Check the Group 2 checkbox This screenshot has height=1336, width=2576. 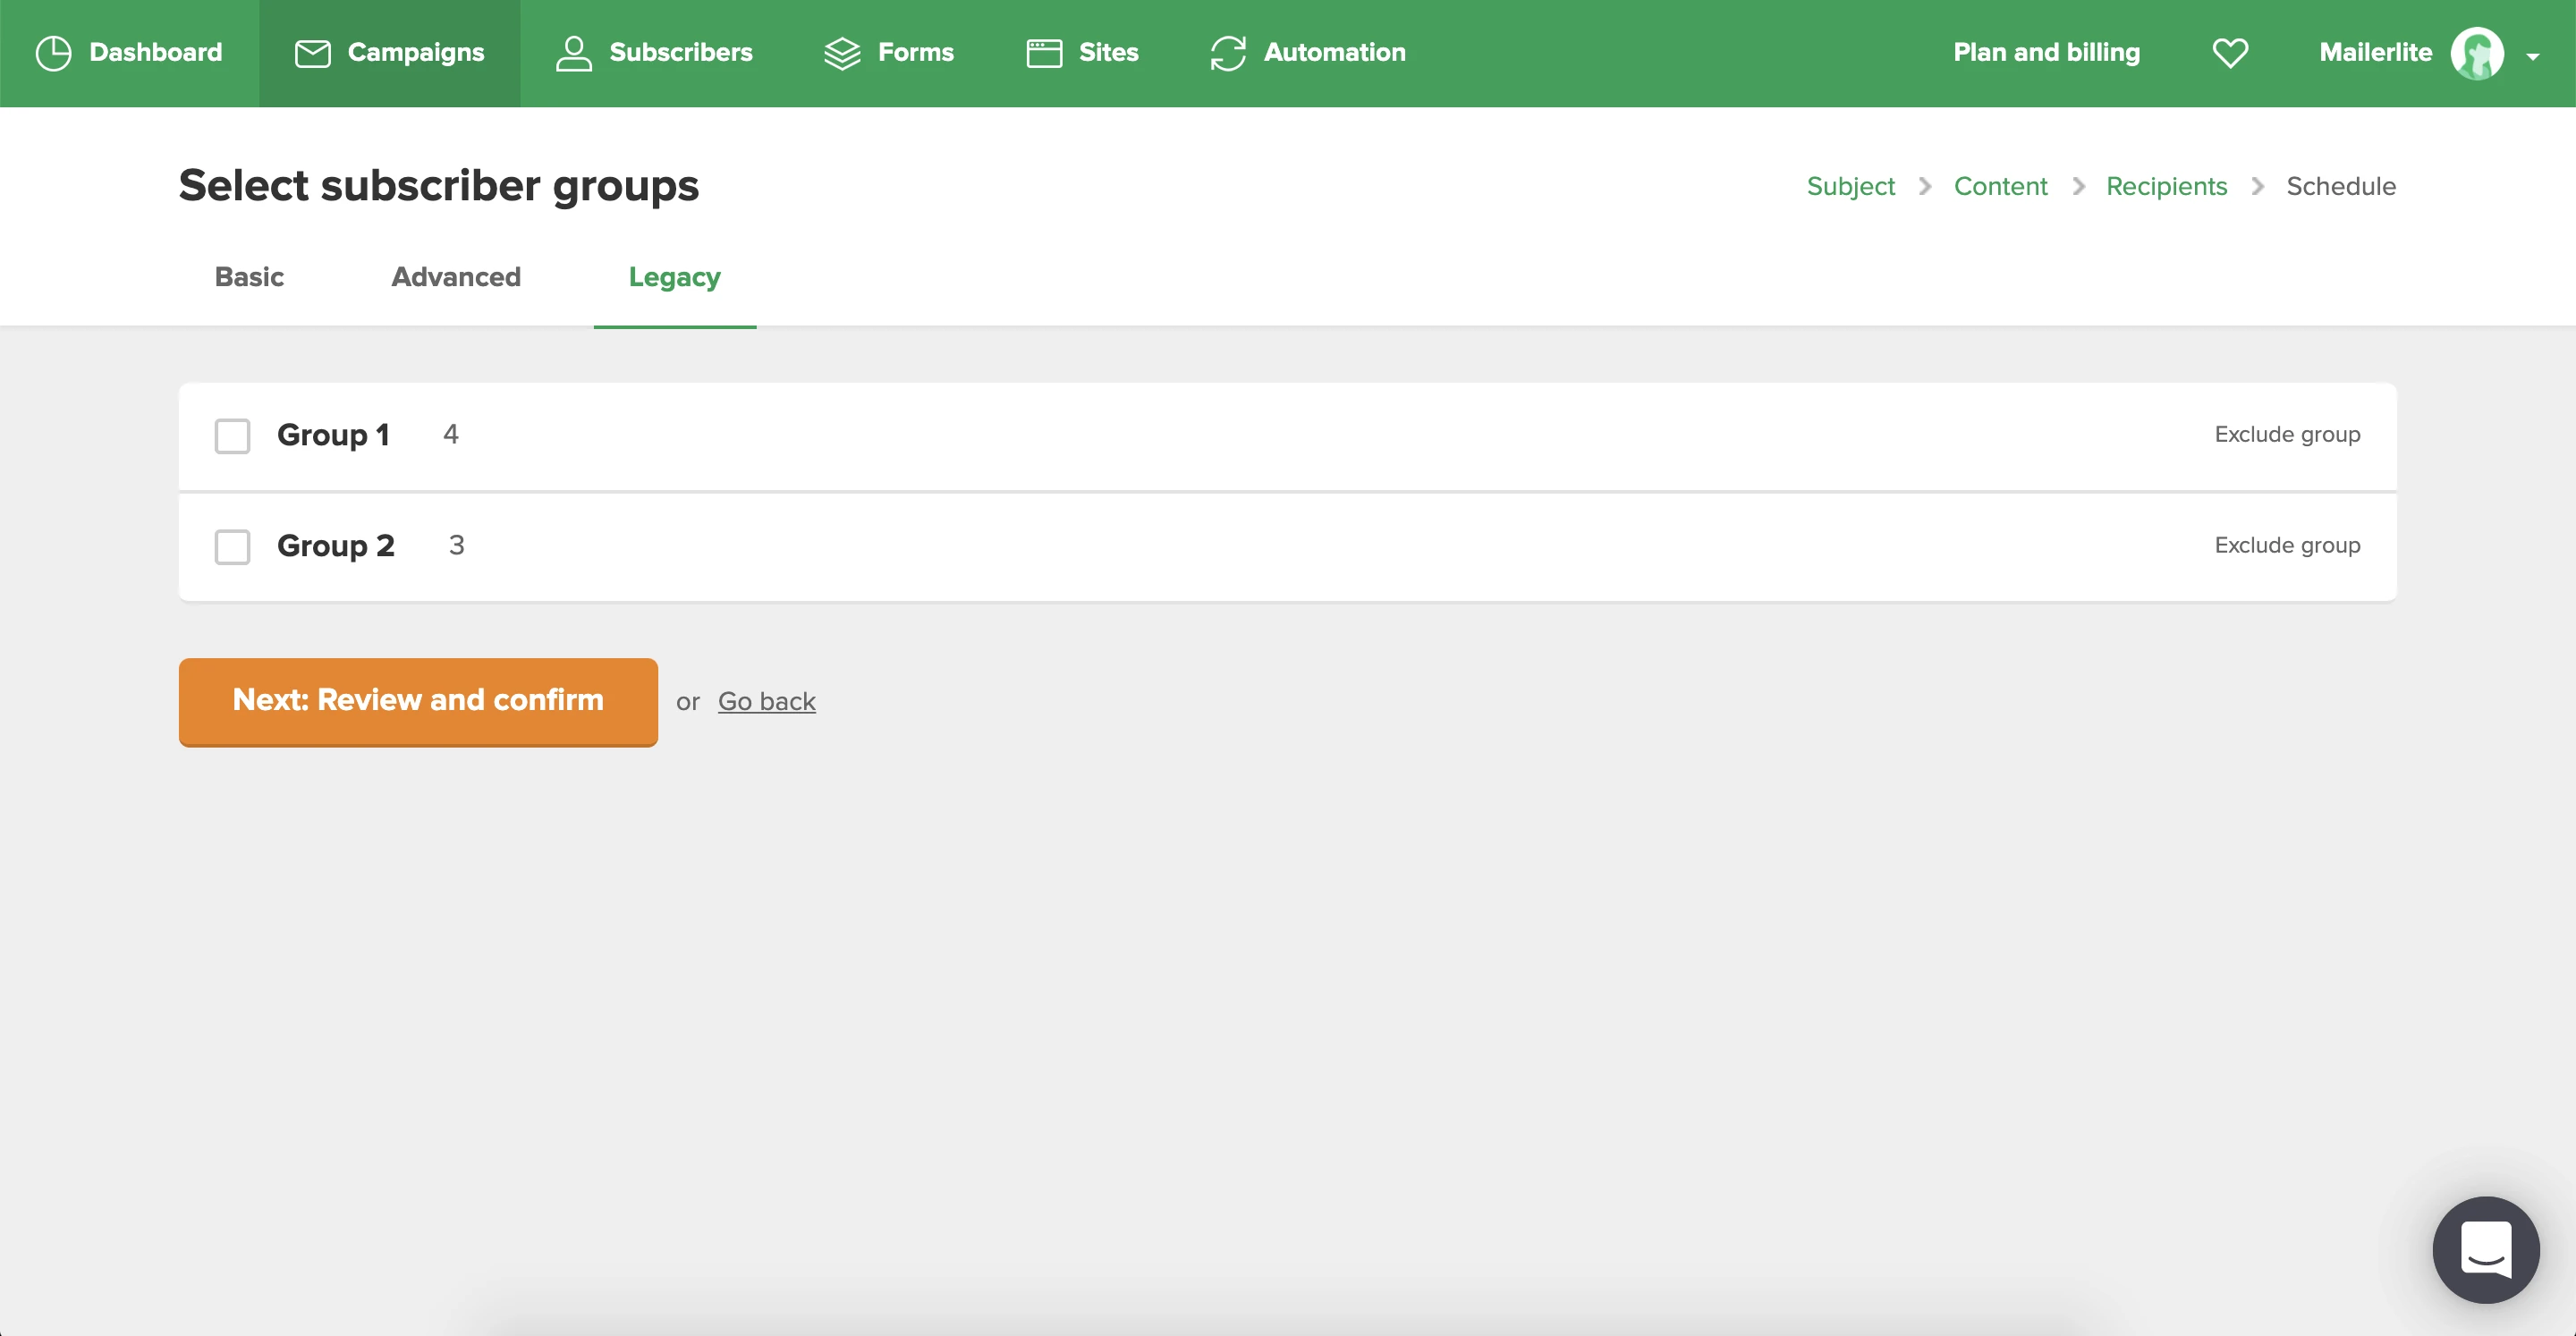pos(232,547)
